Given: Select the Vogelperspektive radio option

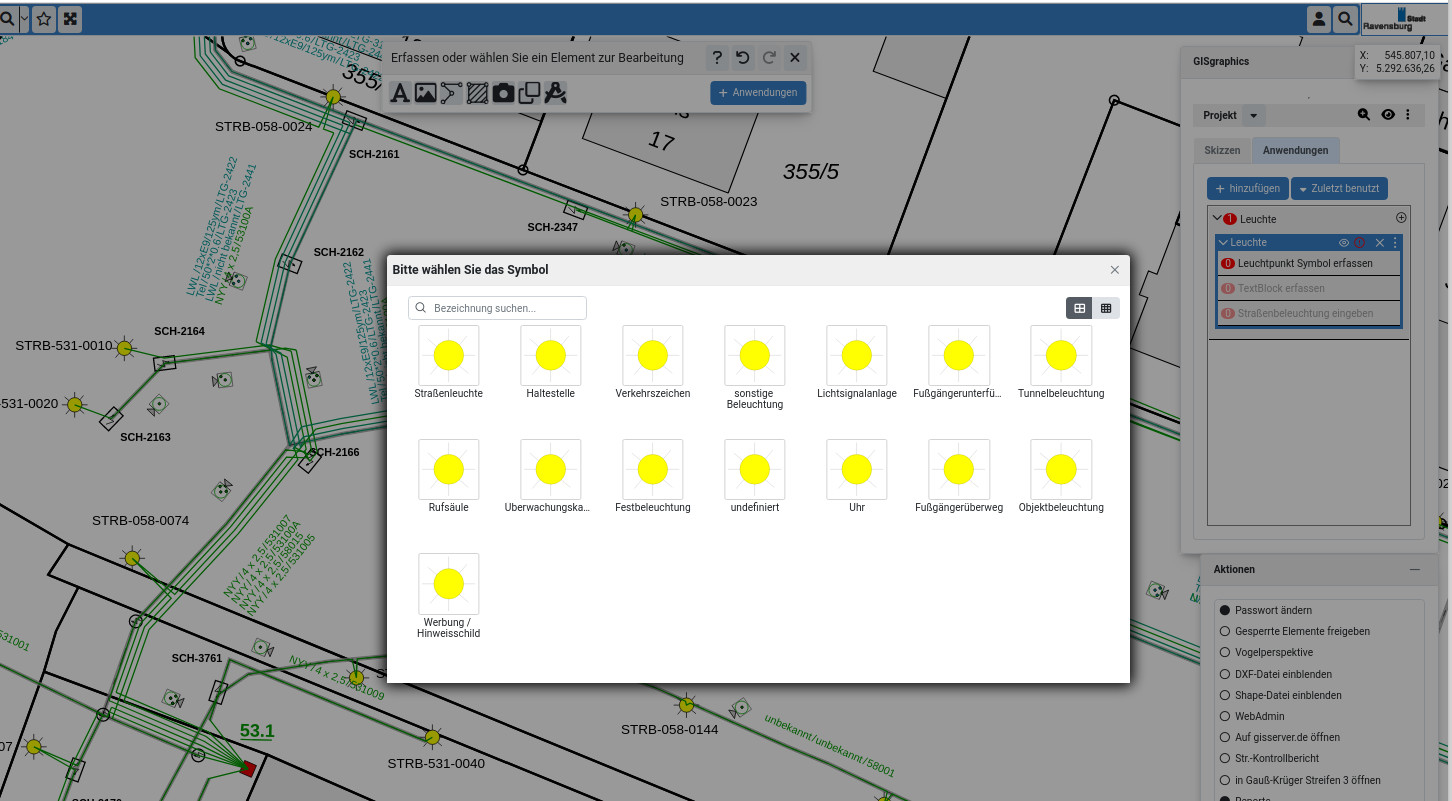Looking at the screenshot, I should point(1225,652).
